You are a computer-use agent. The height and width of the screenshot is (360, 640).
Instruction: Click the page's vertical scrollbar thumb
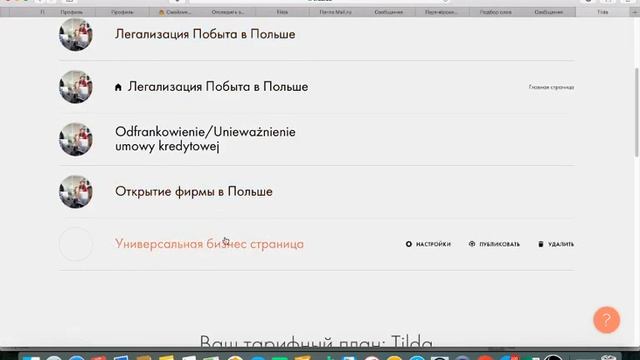tap(636, 112)
